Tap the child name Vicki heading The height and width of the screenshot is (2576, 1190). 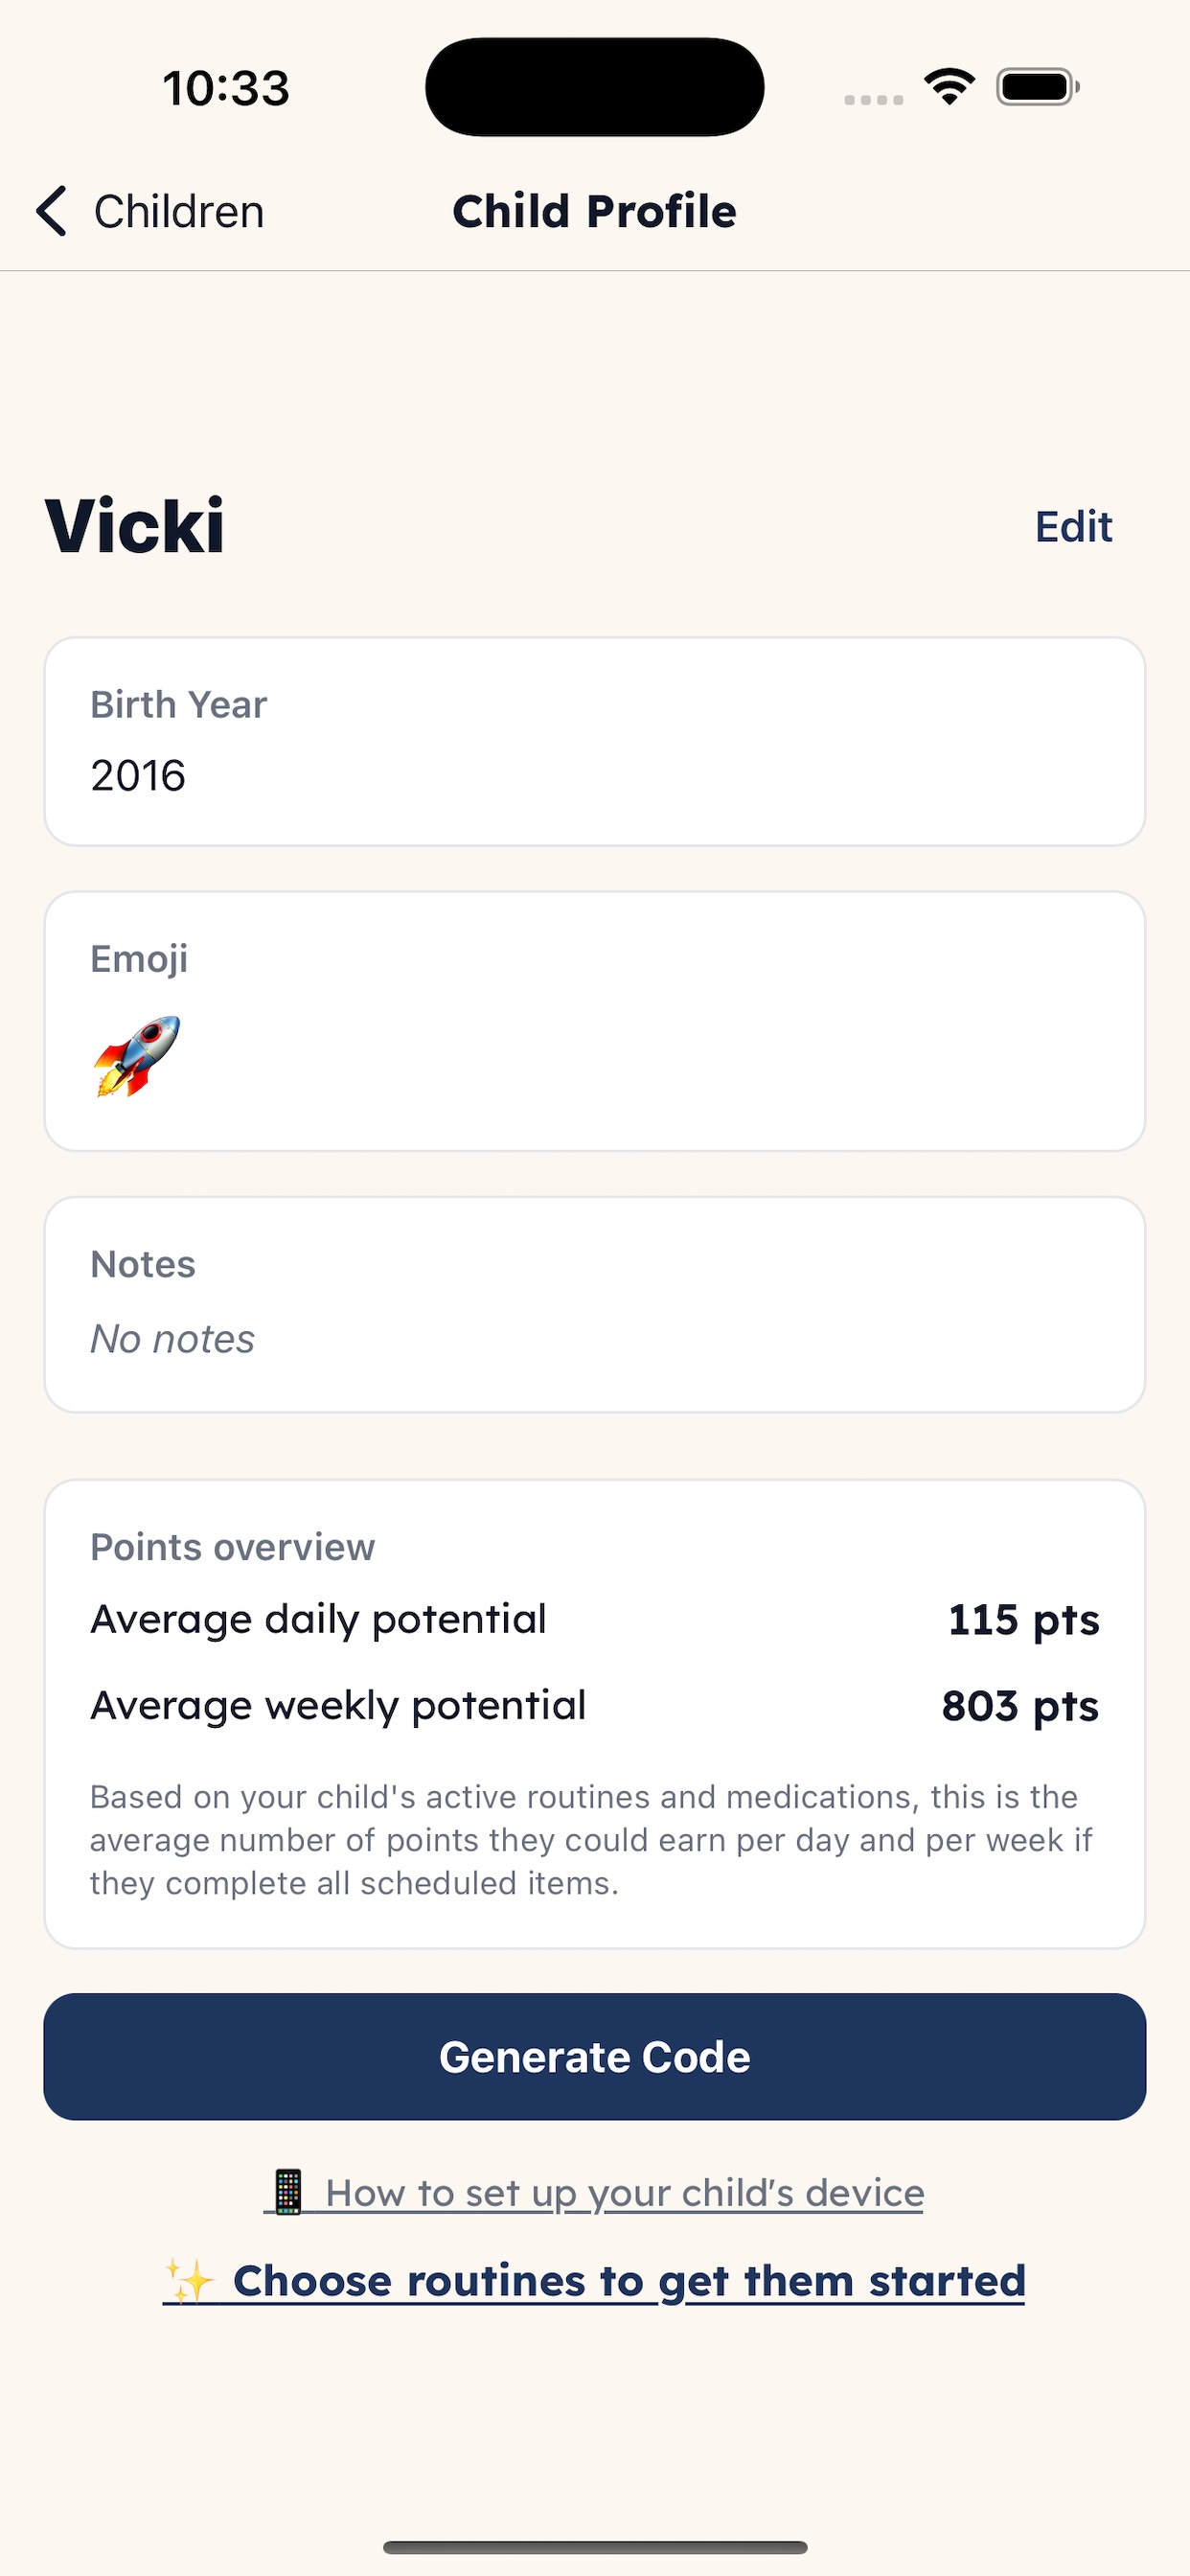click(x=135, y=526)
